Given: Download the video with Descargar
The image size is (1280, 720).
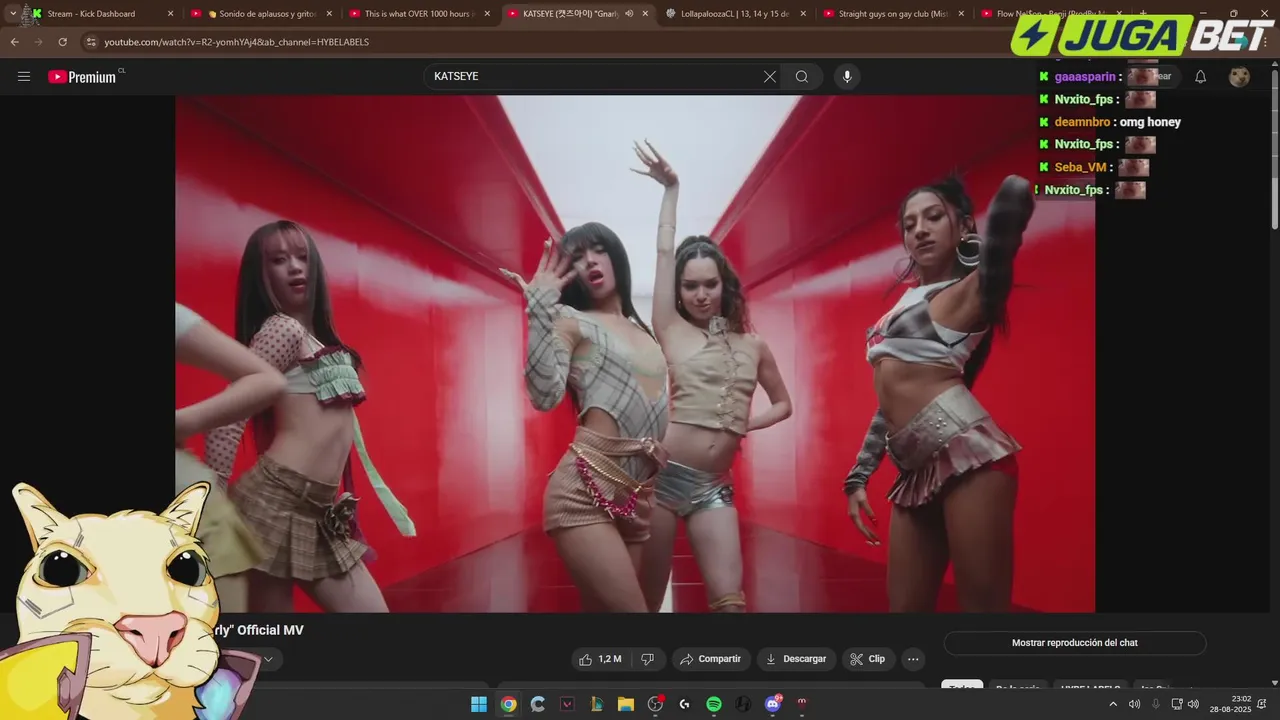Looking at the screenshot, I should click(796, 659).
